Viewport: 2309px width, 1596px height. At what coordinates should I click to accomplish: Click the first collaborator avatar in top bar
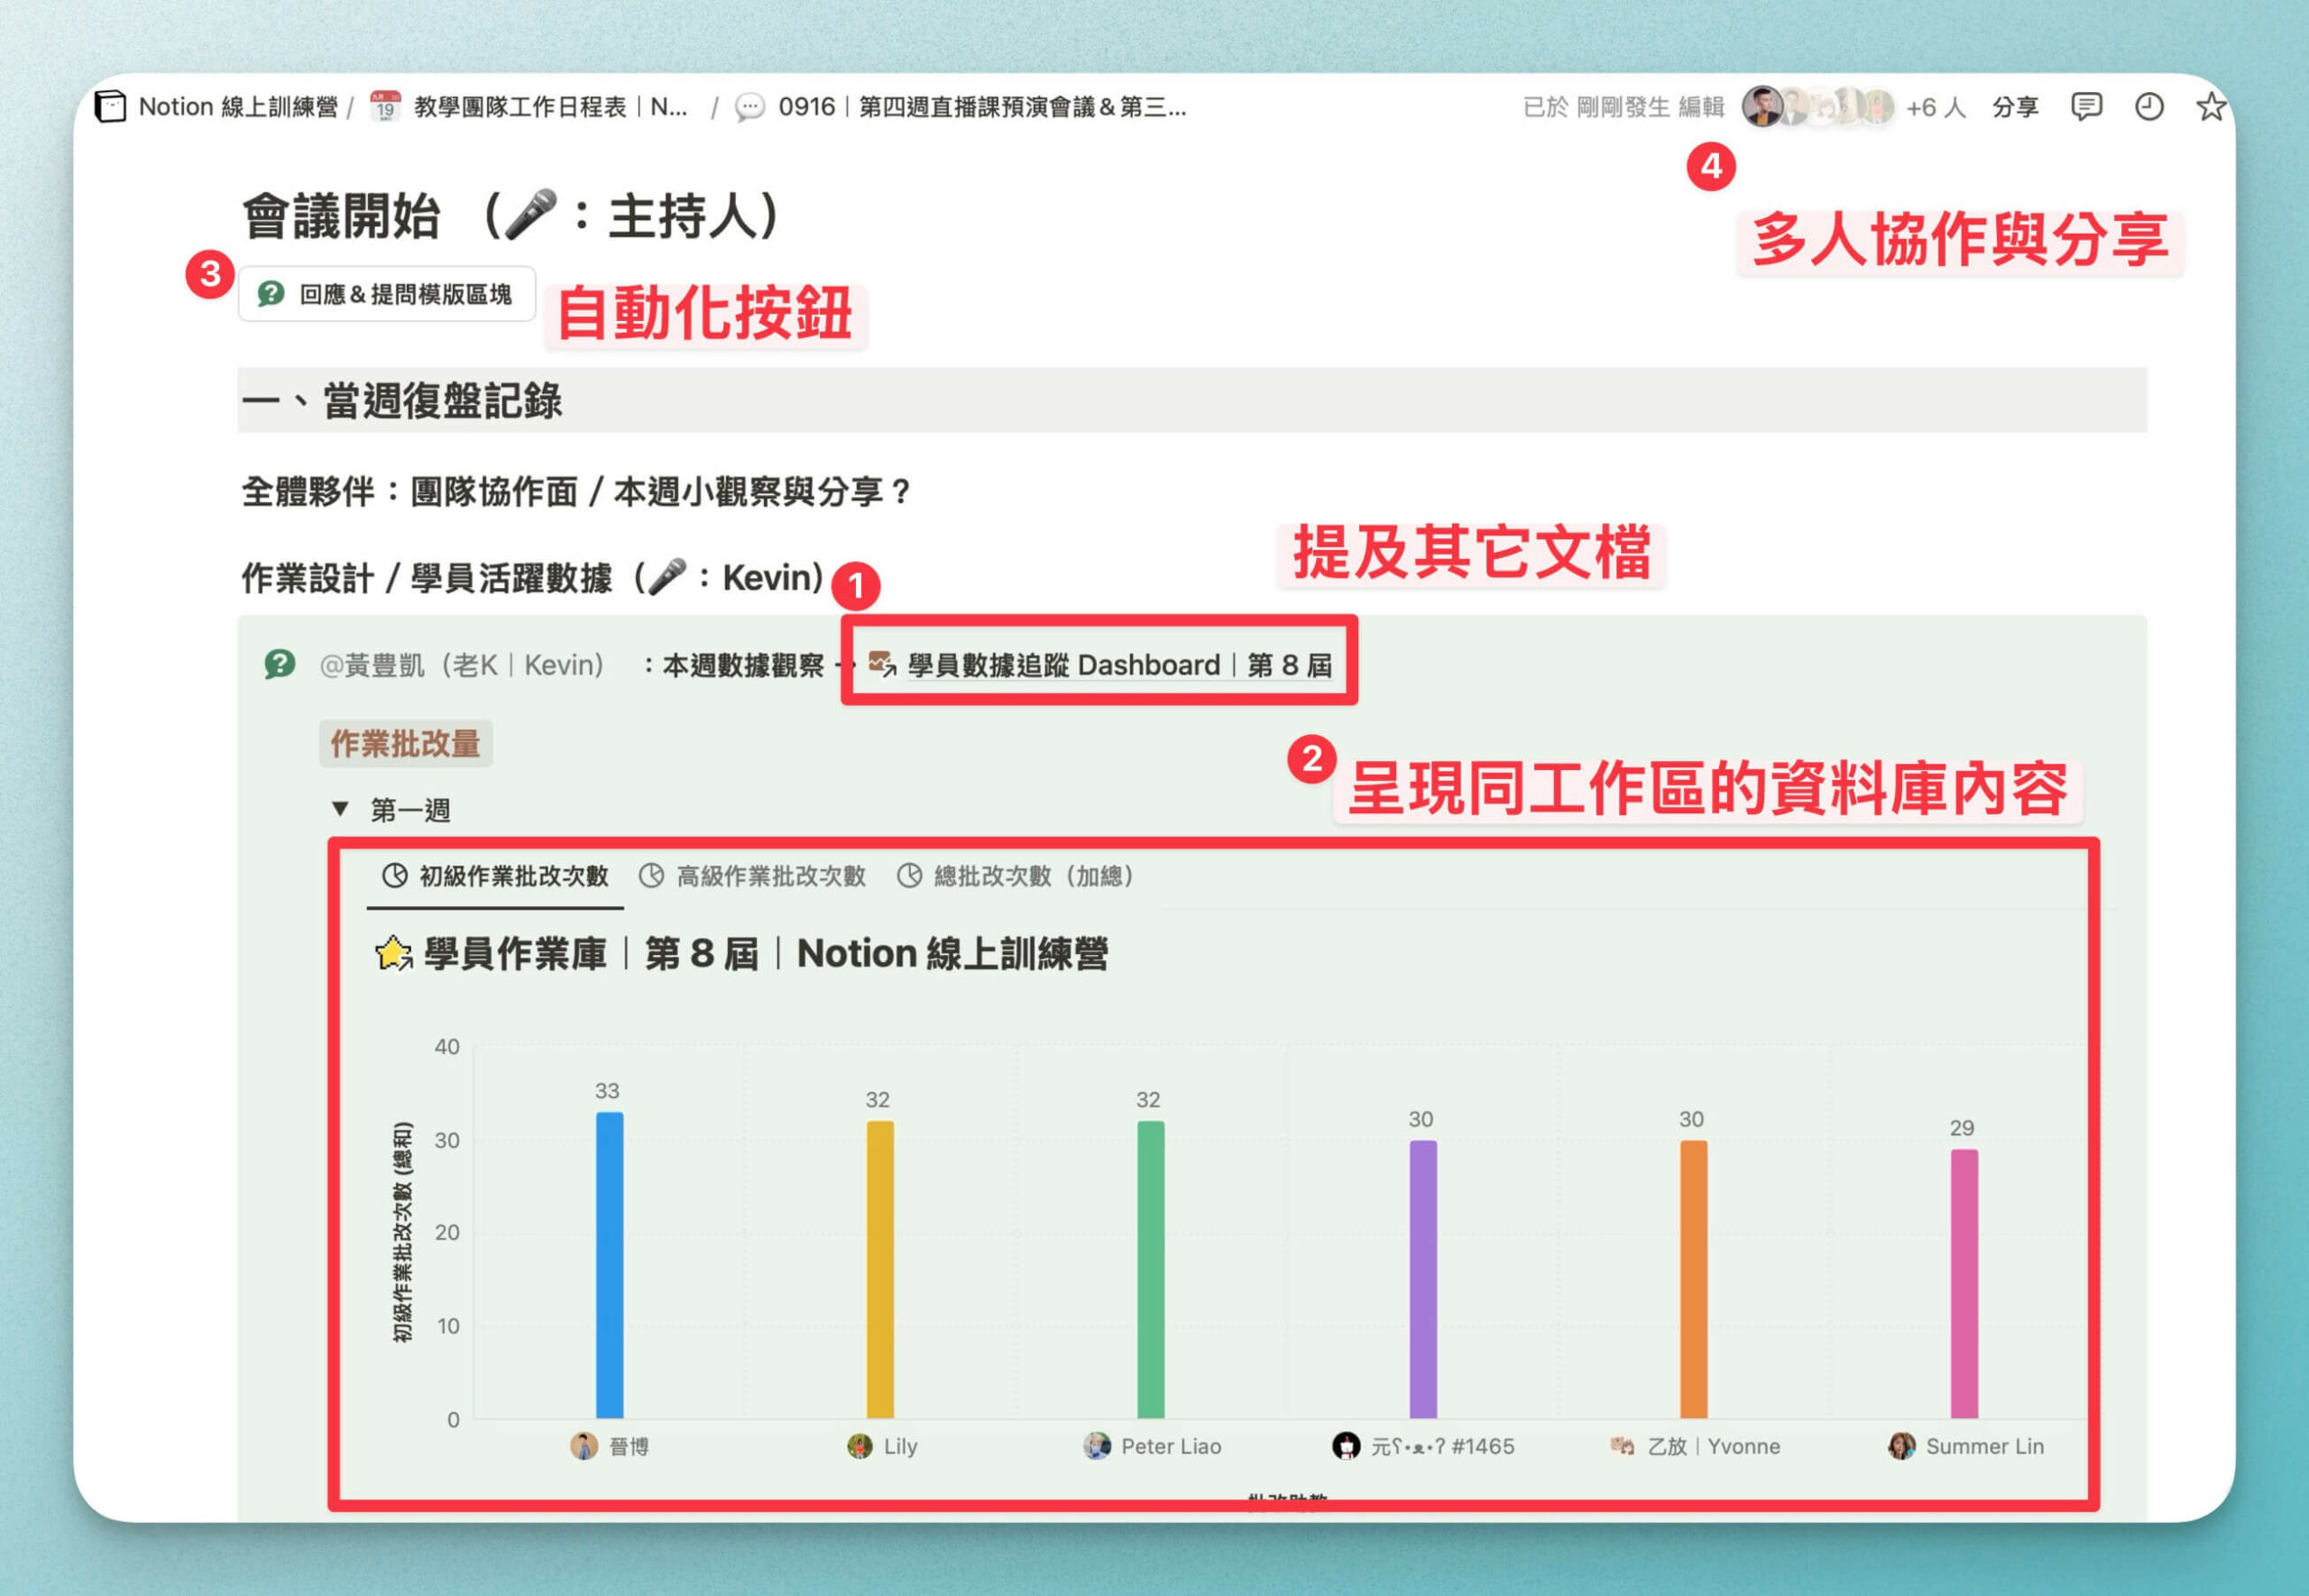(1762, 106)
